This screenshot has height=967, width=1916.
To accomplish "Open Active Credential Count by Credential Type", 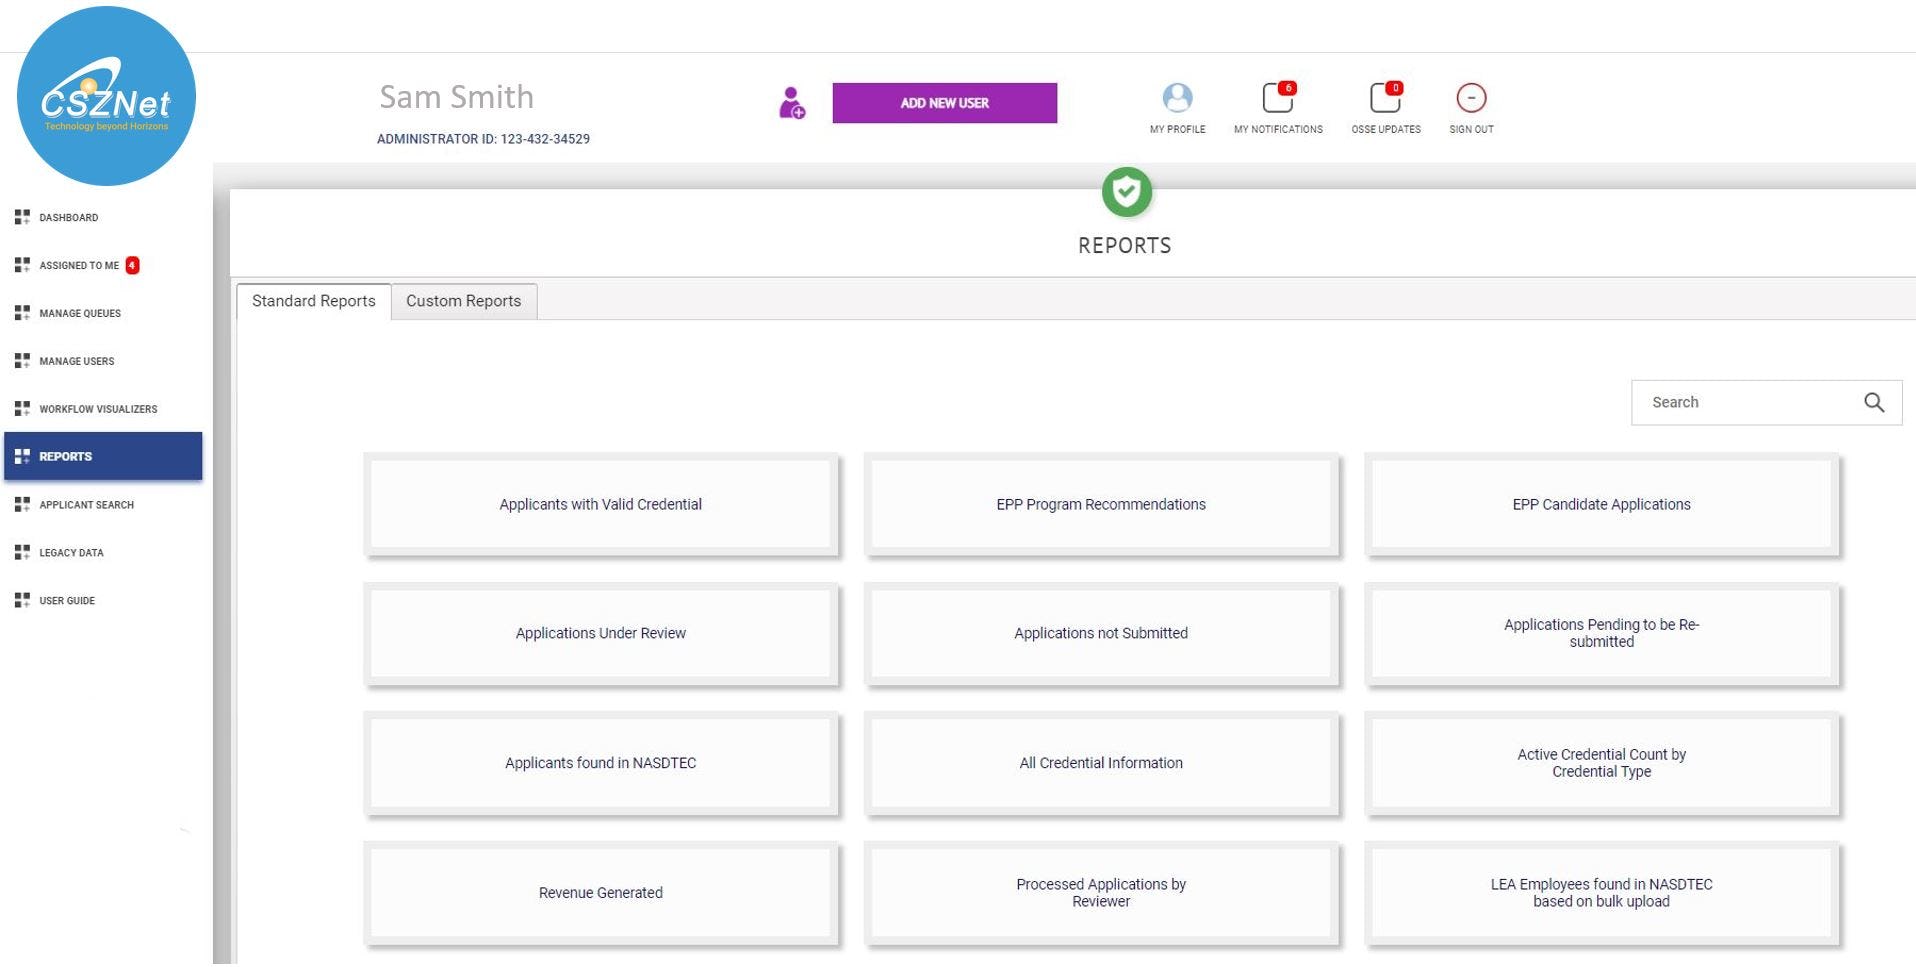I will 1602,763.
